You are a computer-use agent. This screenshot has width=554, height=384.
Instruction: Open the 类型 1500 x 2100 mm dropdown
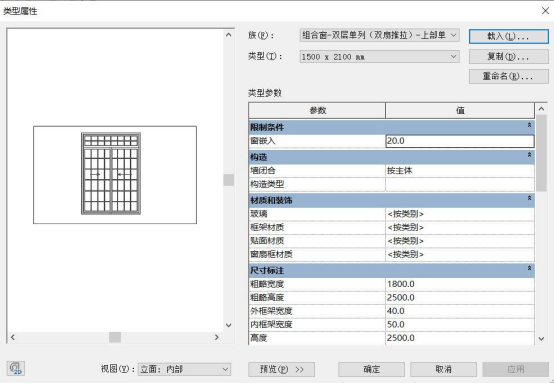380,57
